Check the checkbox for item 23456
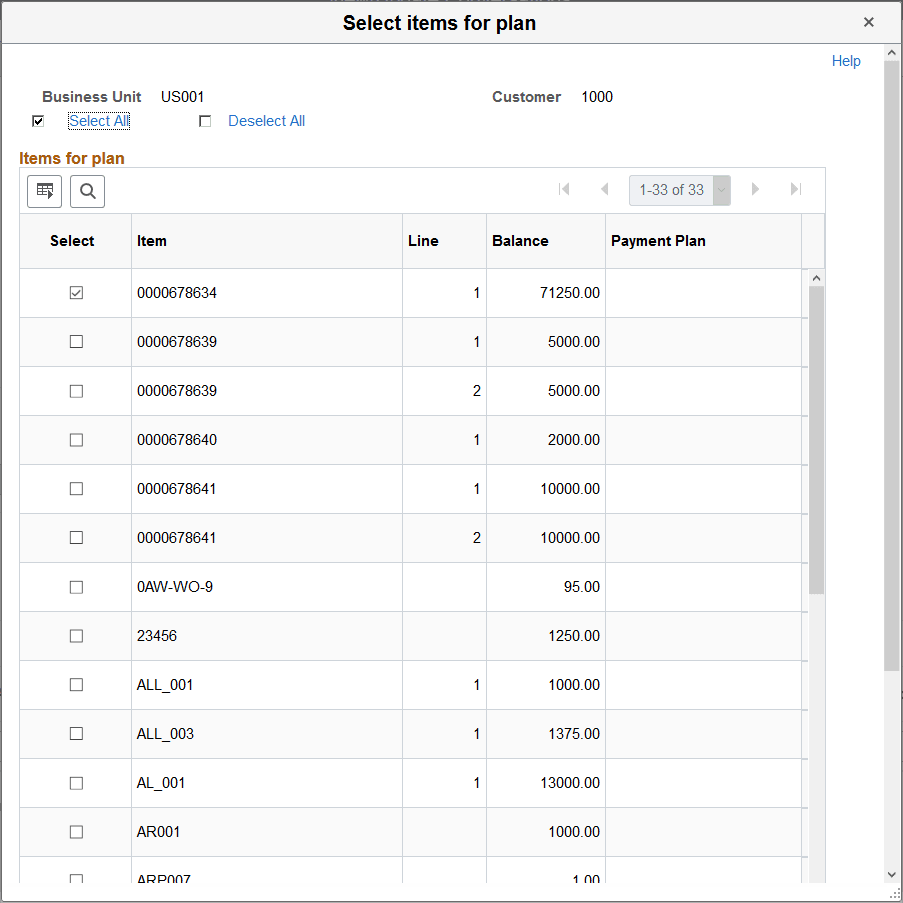903x903 pixels. [75, 635]
